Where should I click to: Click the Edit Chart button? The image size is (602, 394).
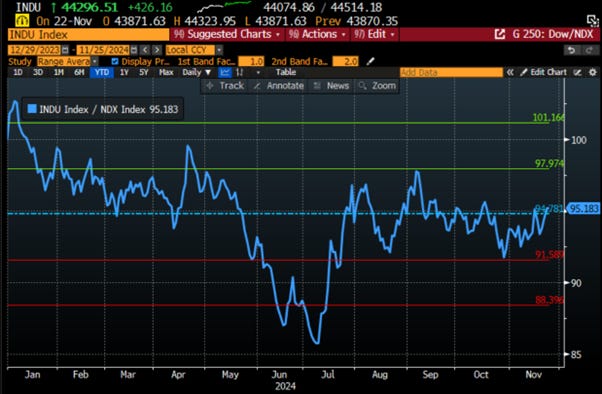[x=544, y=72]
